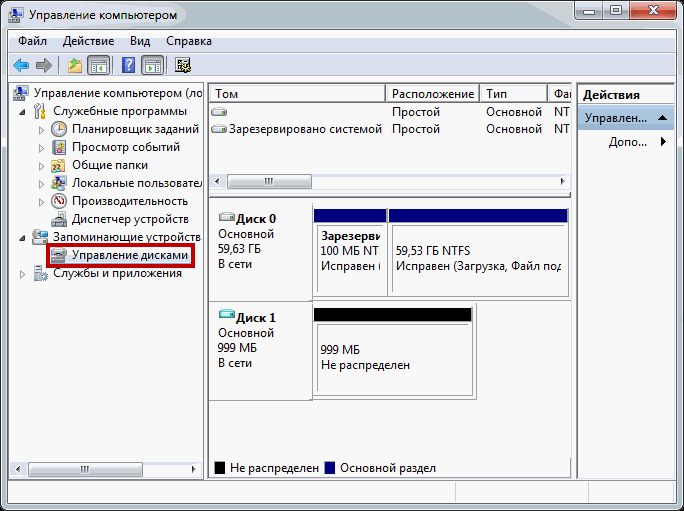Click the Диск 0 59,63 ГБ label

(x=239, y=249)
